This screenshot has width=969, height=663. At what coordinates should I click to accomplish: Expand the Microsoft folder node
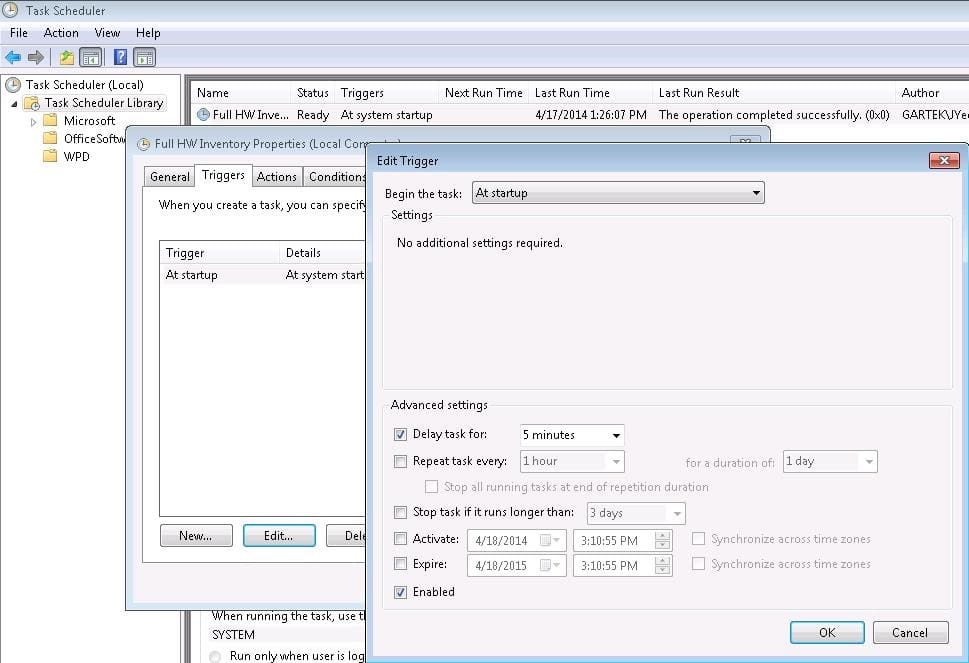tap(33, 122)
